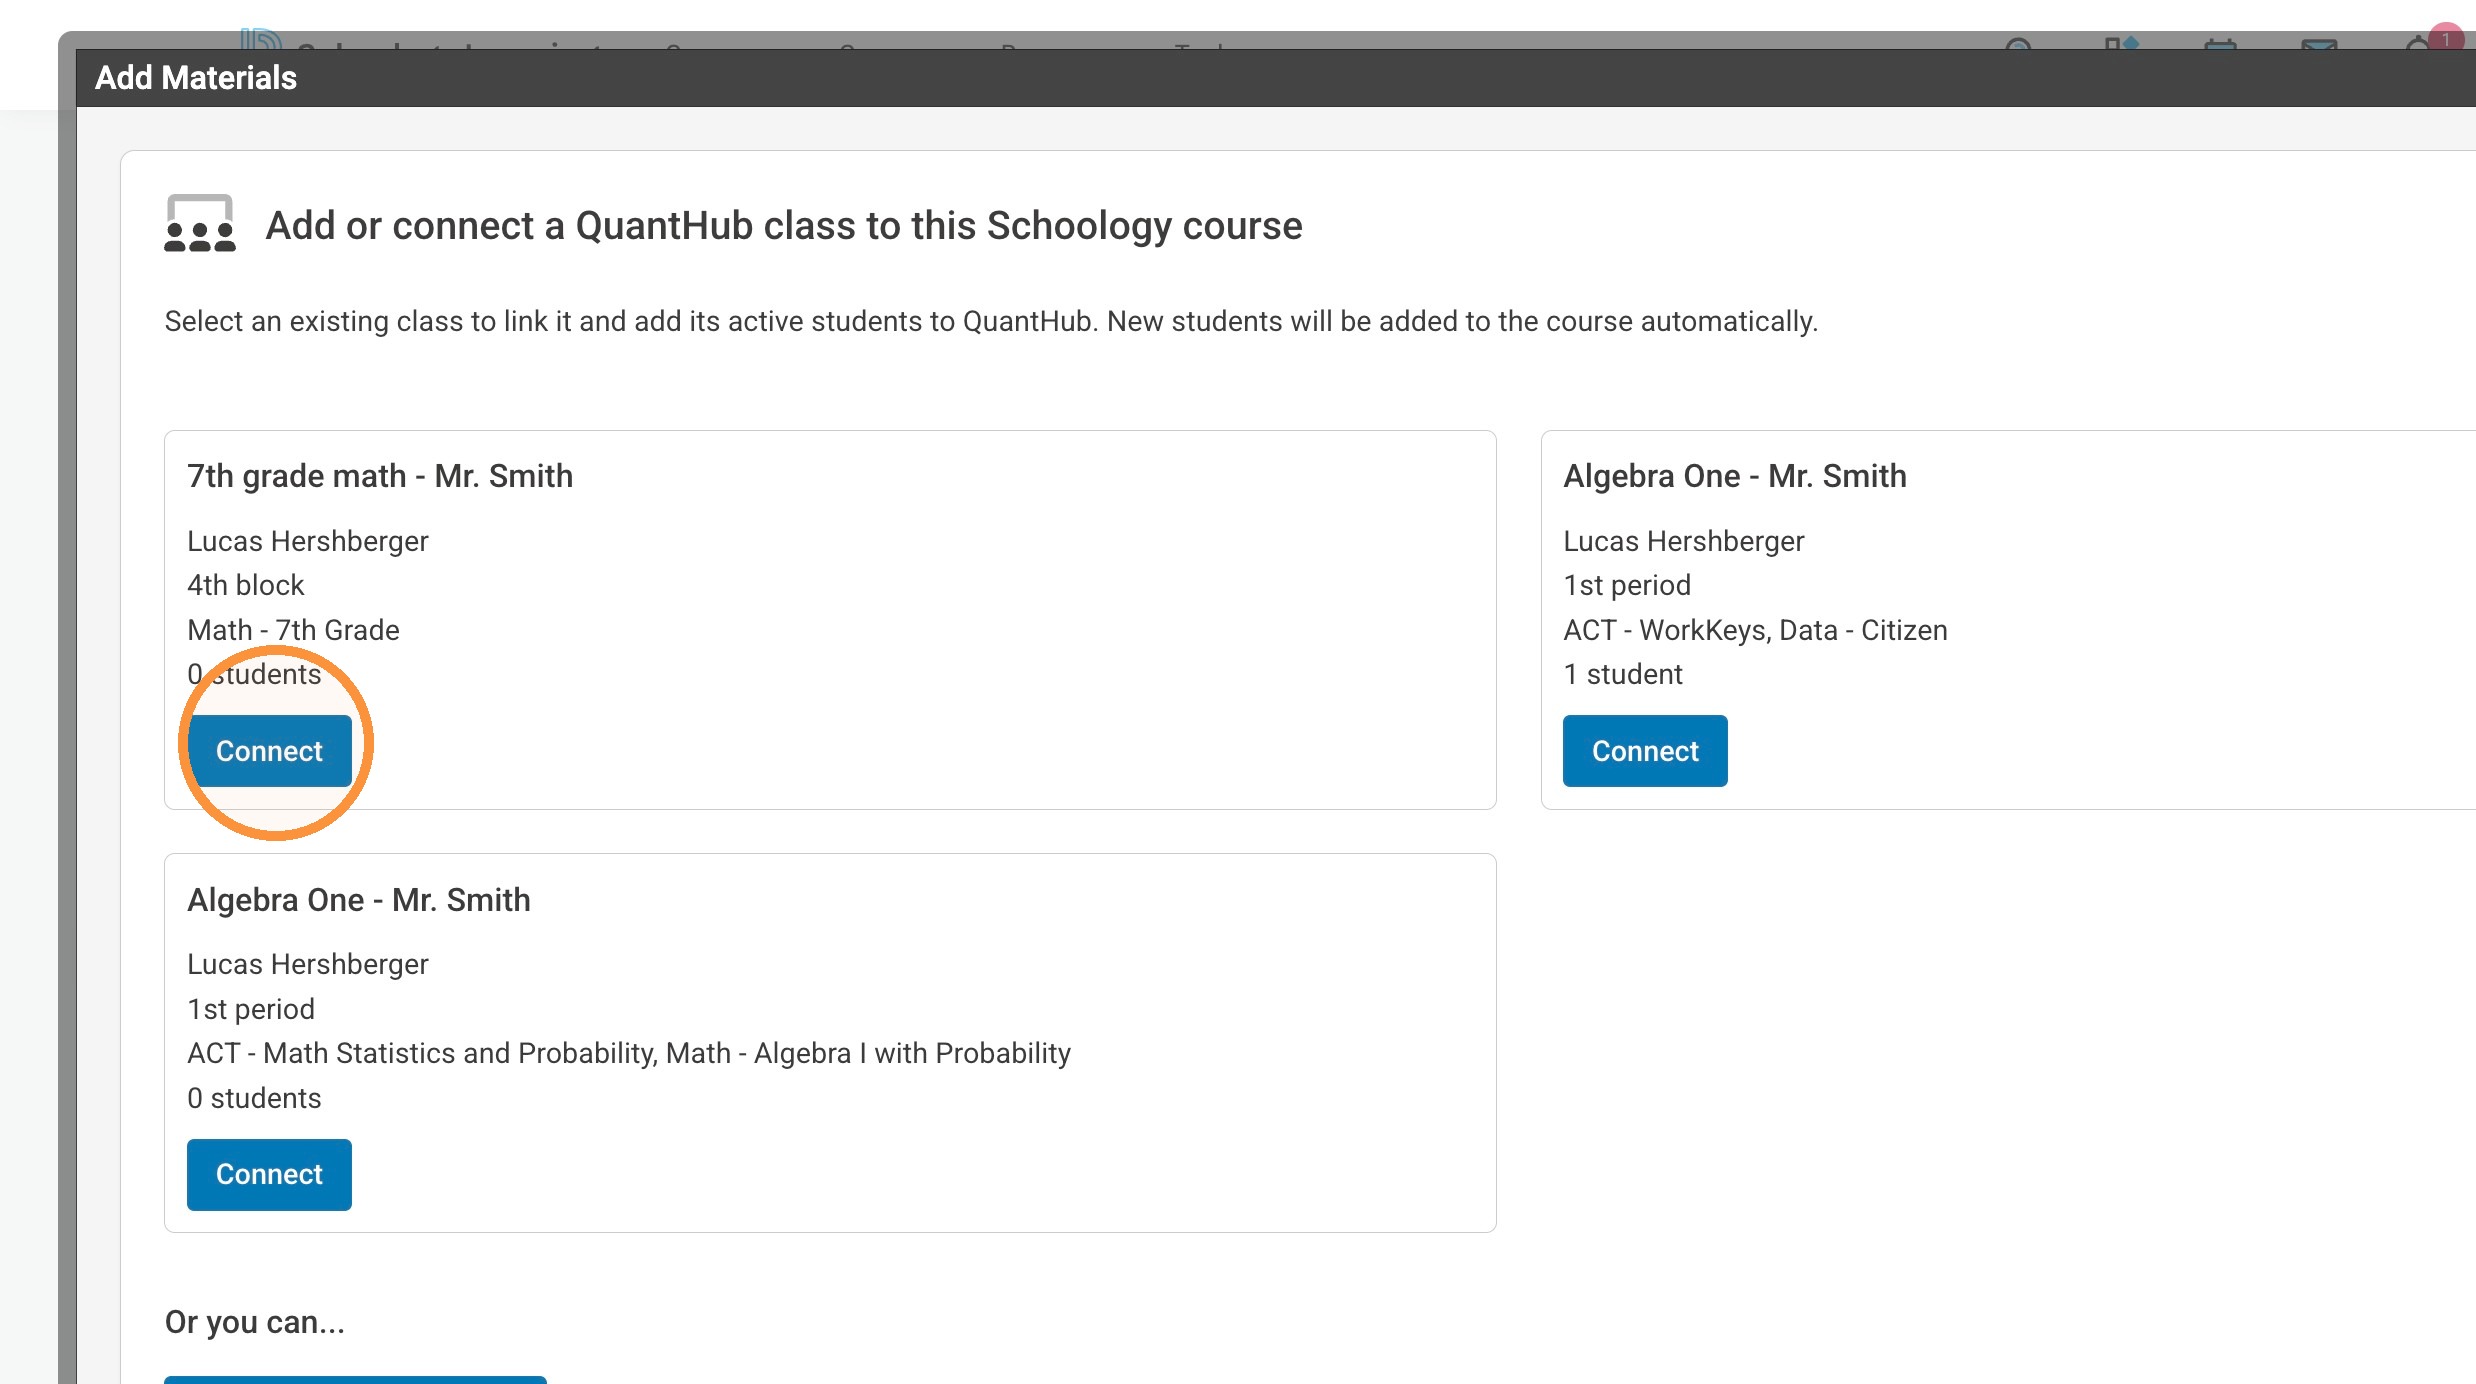Open the apps grid icon in top bar

(2120, 44)
